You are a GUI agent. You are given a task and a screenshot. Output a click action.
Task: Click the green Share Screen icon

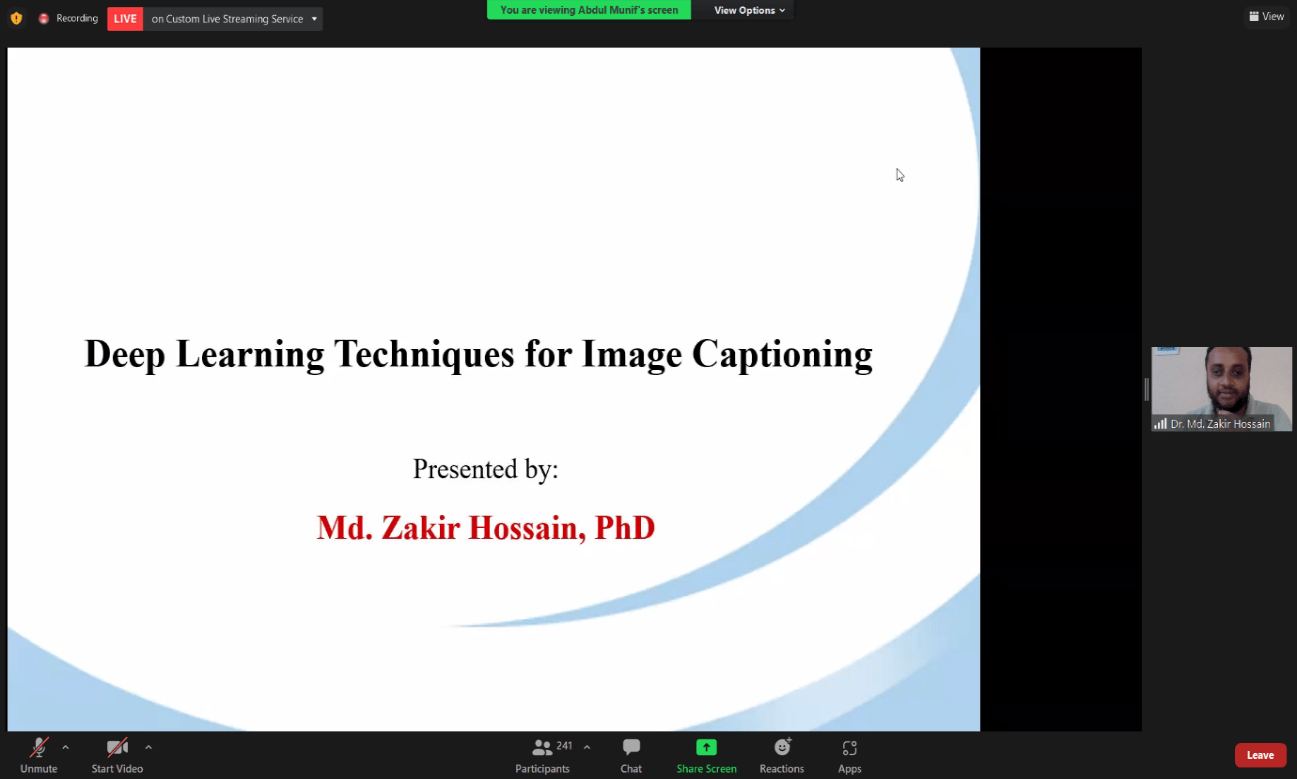click(706, 747)
